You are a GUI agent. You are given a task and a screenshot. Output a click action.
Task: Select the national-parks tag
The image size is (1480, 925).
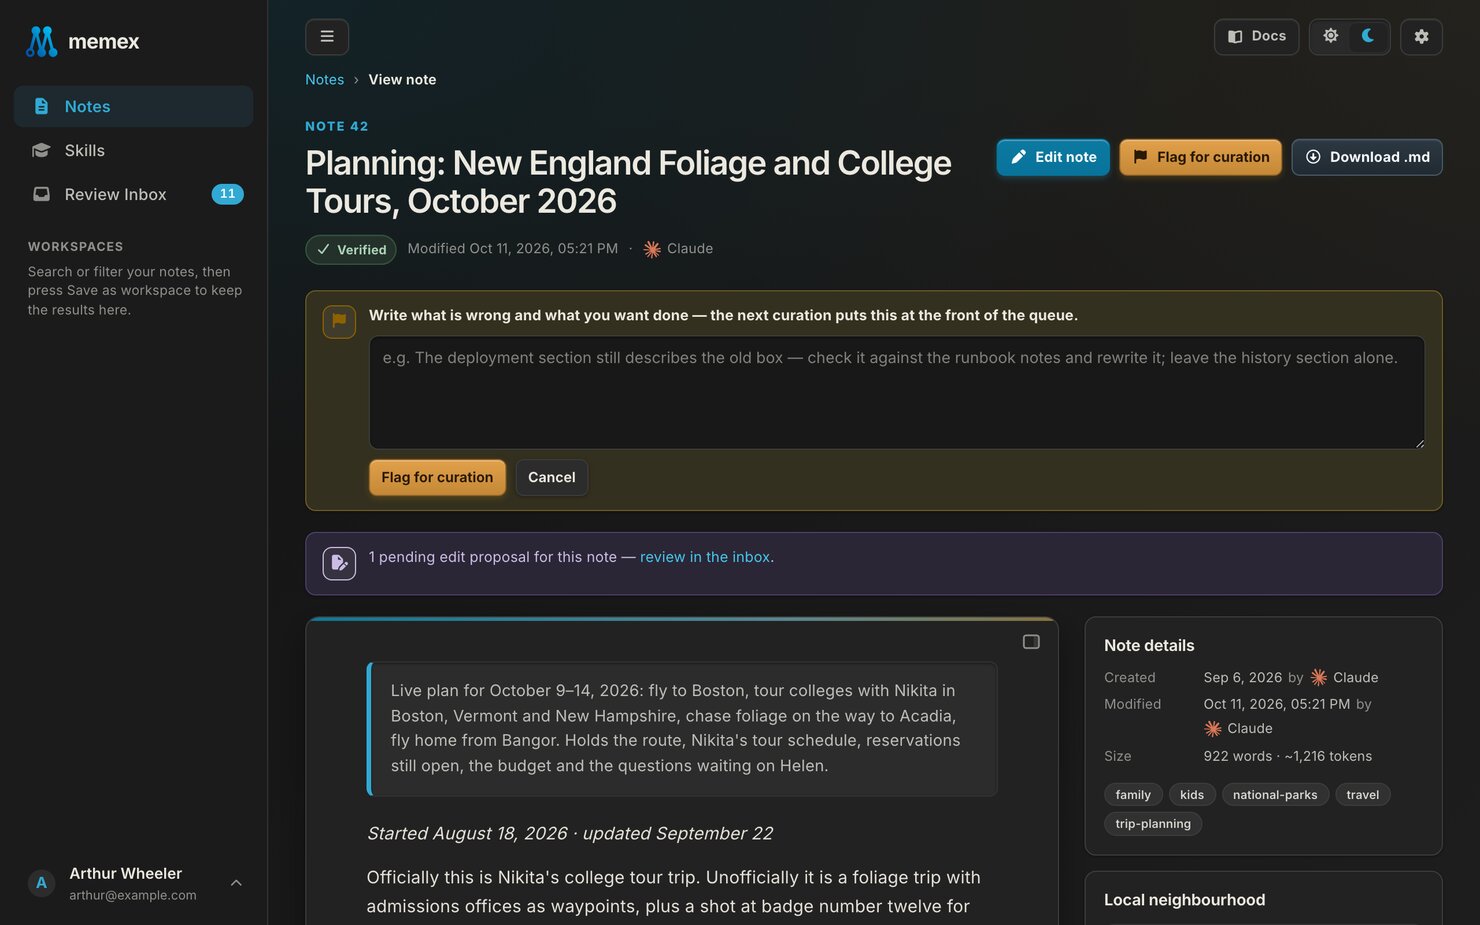(x=1275, y=795)
